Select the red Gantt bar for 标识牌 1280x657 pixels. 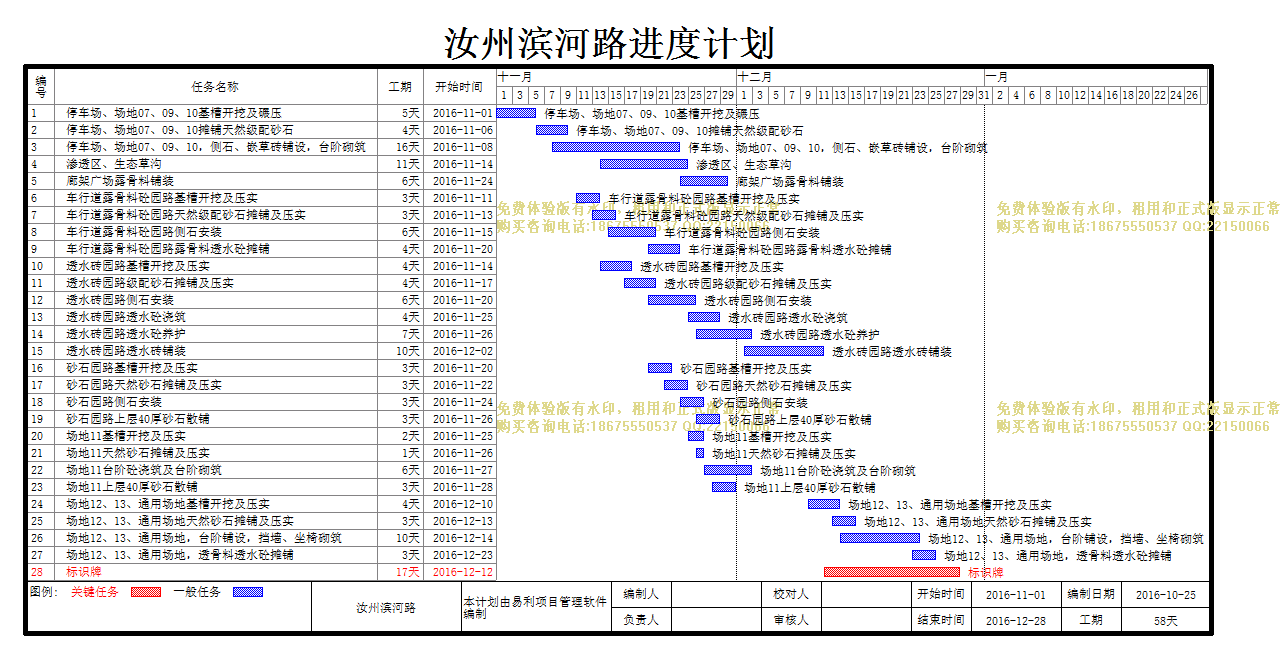(x=892, y=572)
